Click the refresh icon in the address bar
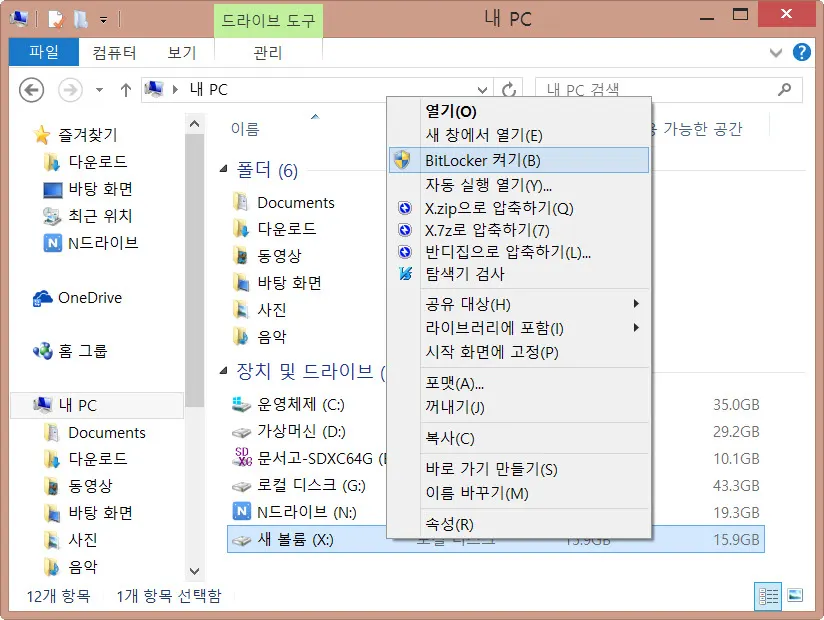 click(x=510, y=89)
